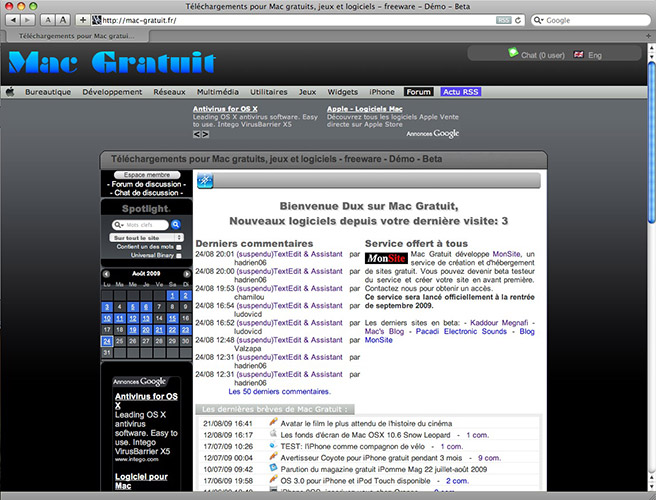Open 'Logiciel pour Mac' sidebar ad link

[x=141, y=481]
